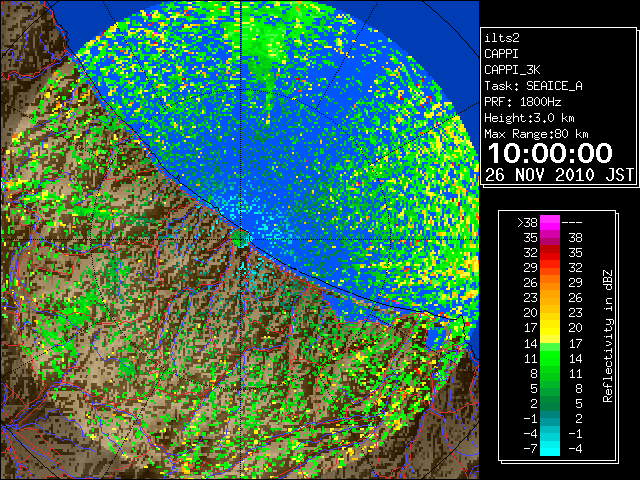Click the radar site at the crosshair center
This screenshot has height=480, width=640.
[241, 239]
